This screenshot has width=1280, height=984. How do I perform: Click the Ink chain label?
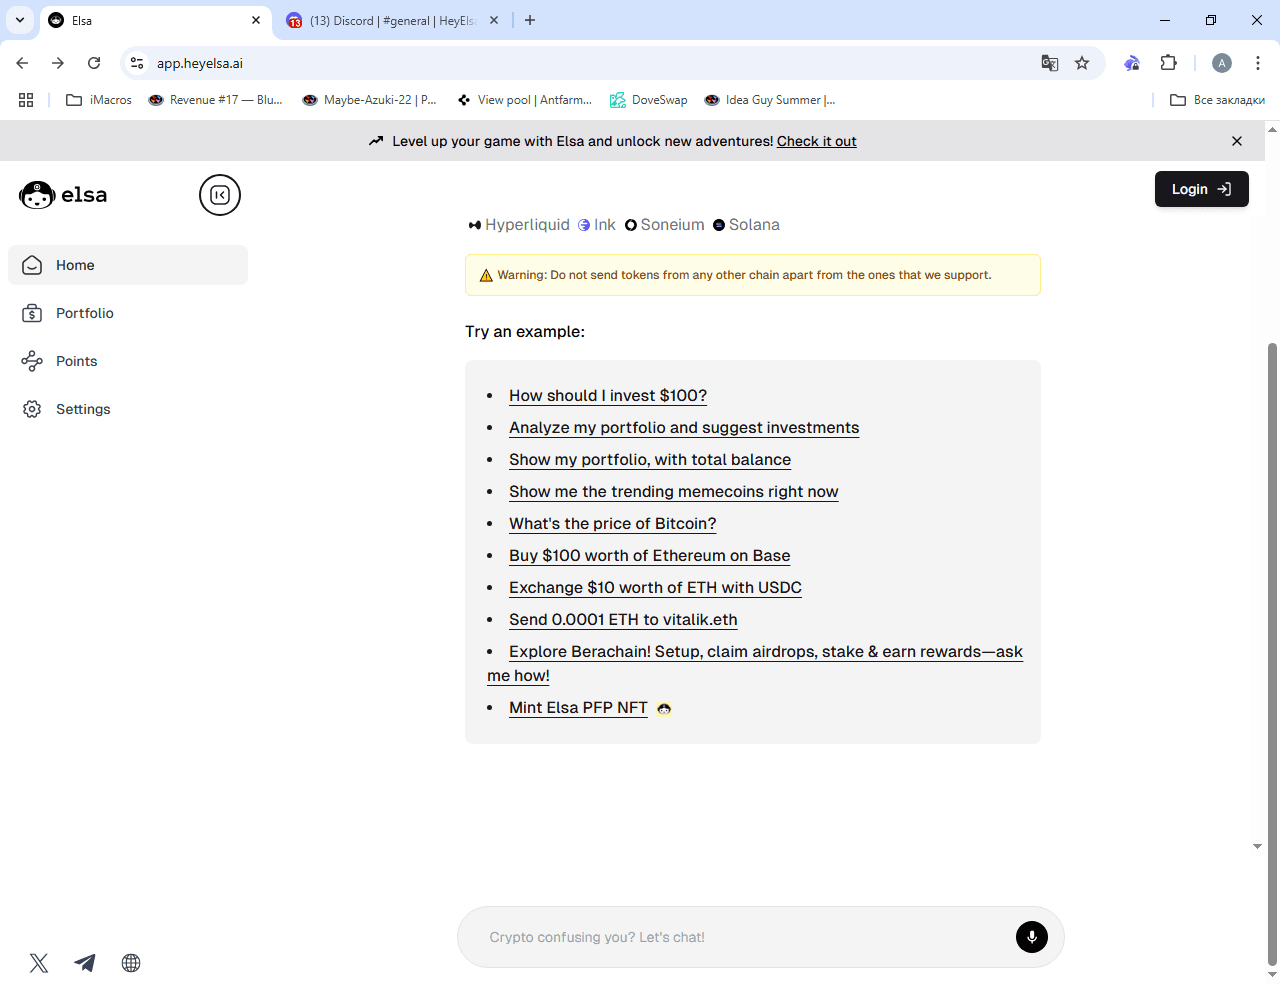597,225
